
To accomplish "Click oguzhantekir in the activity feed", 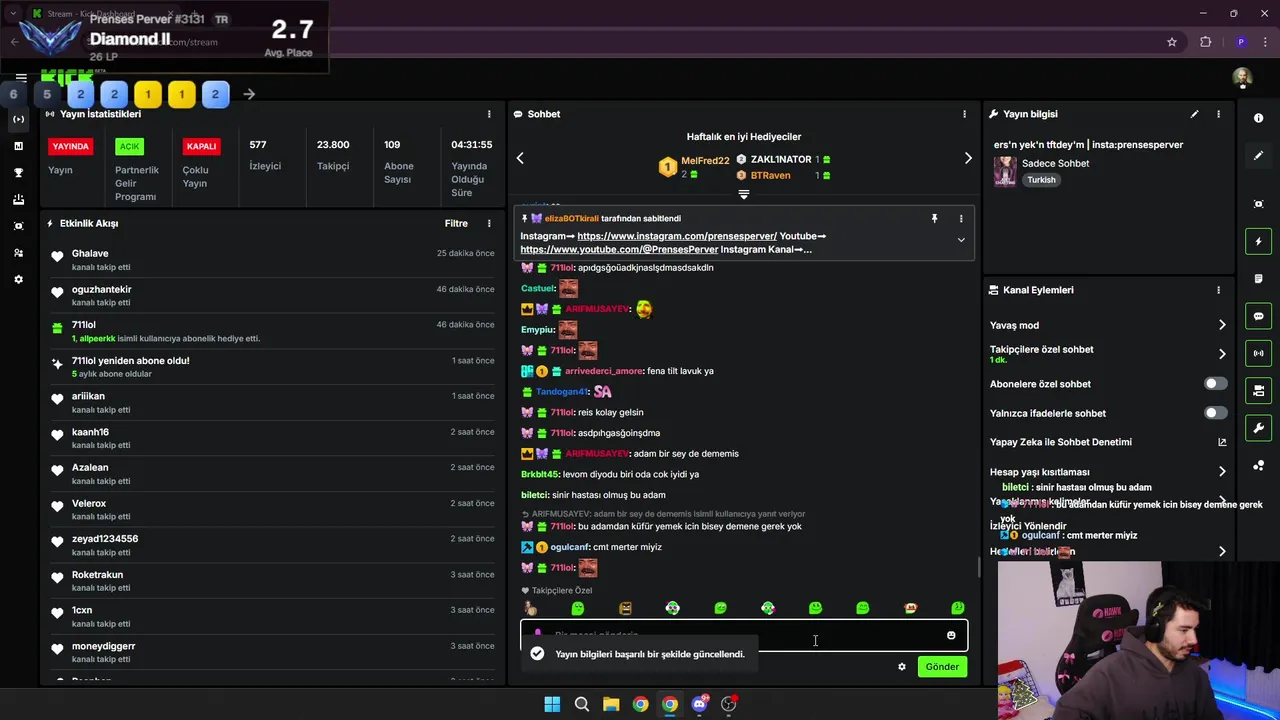I will [x=101, y=289].
